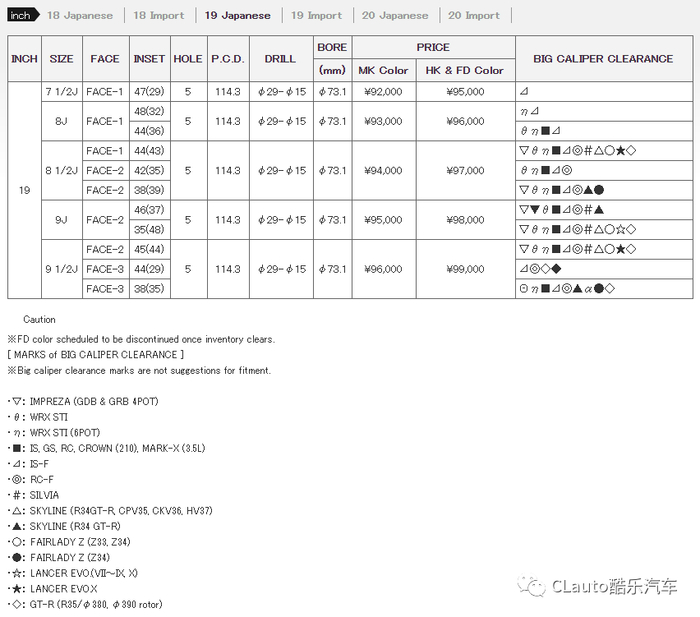The width and height of the screenshot is (700, 617).
Task: Click the HK & FD Color header
Action: pyautogui.click(x=465, y=70)
